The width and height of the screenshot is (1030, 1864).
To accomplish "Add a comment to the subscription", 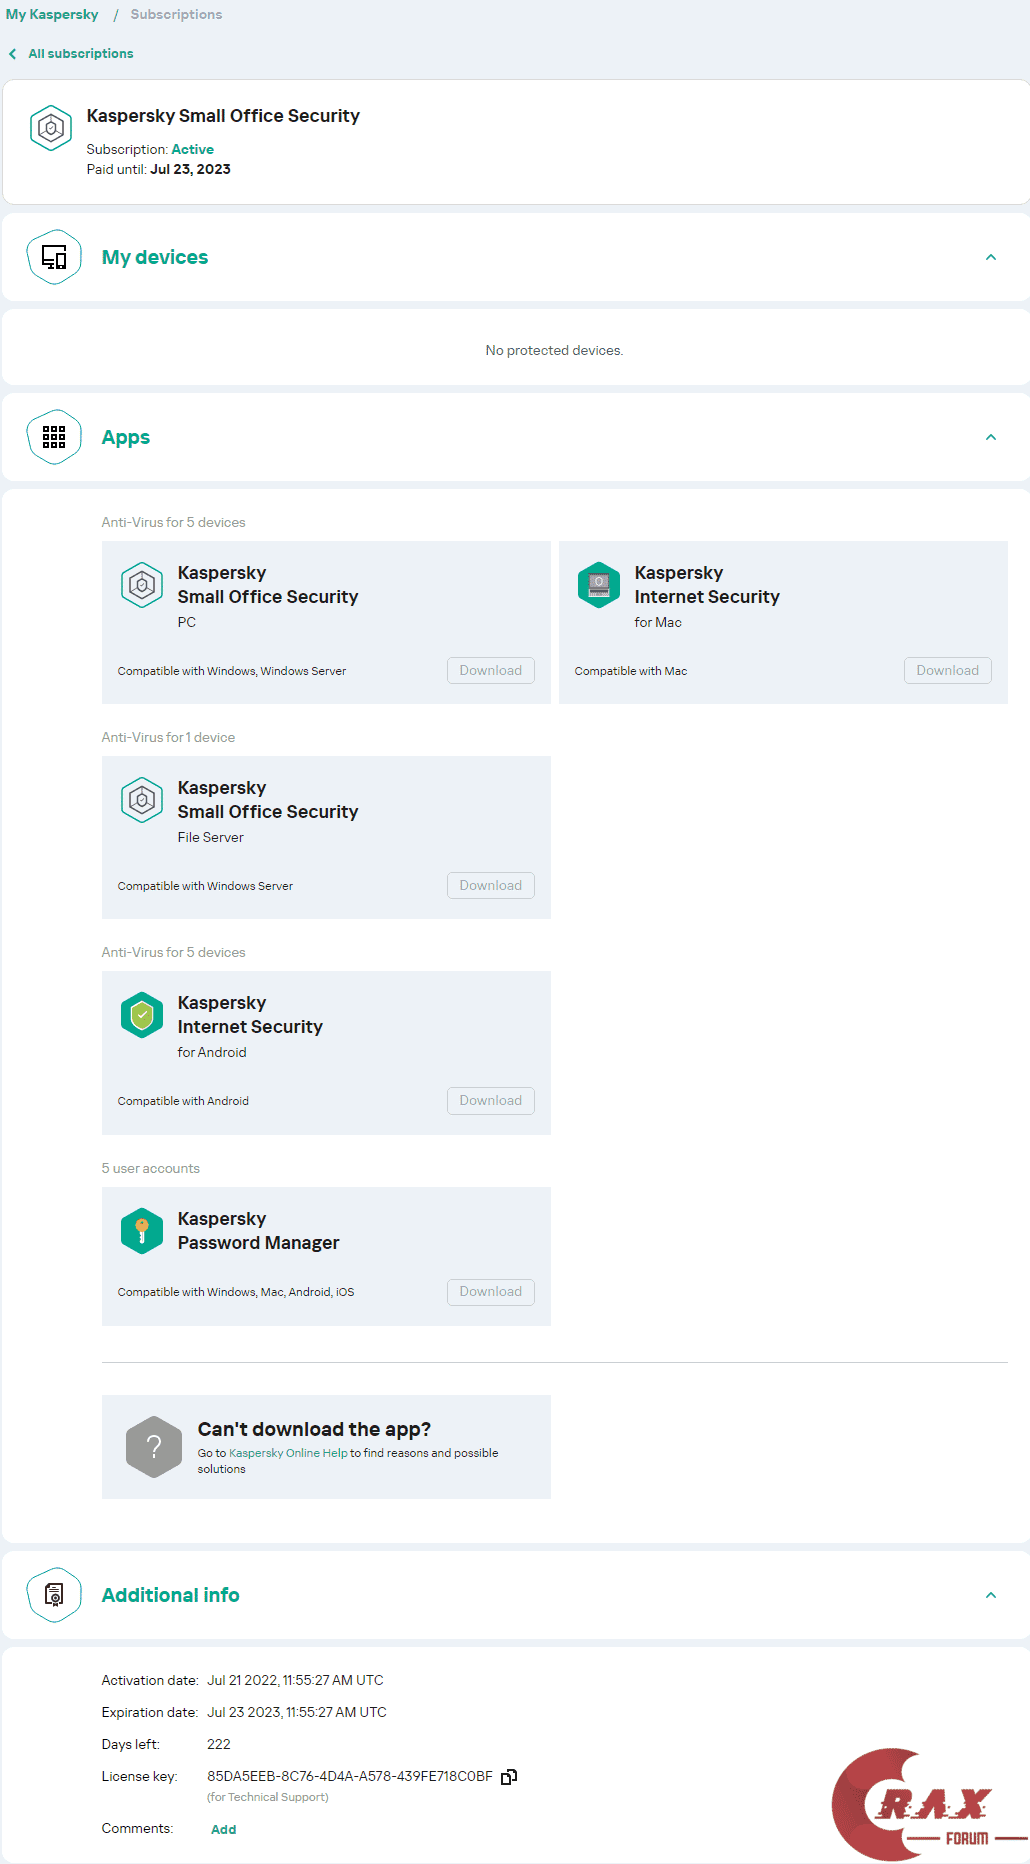I will [x=224, y=1830].
